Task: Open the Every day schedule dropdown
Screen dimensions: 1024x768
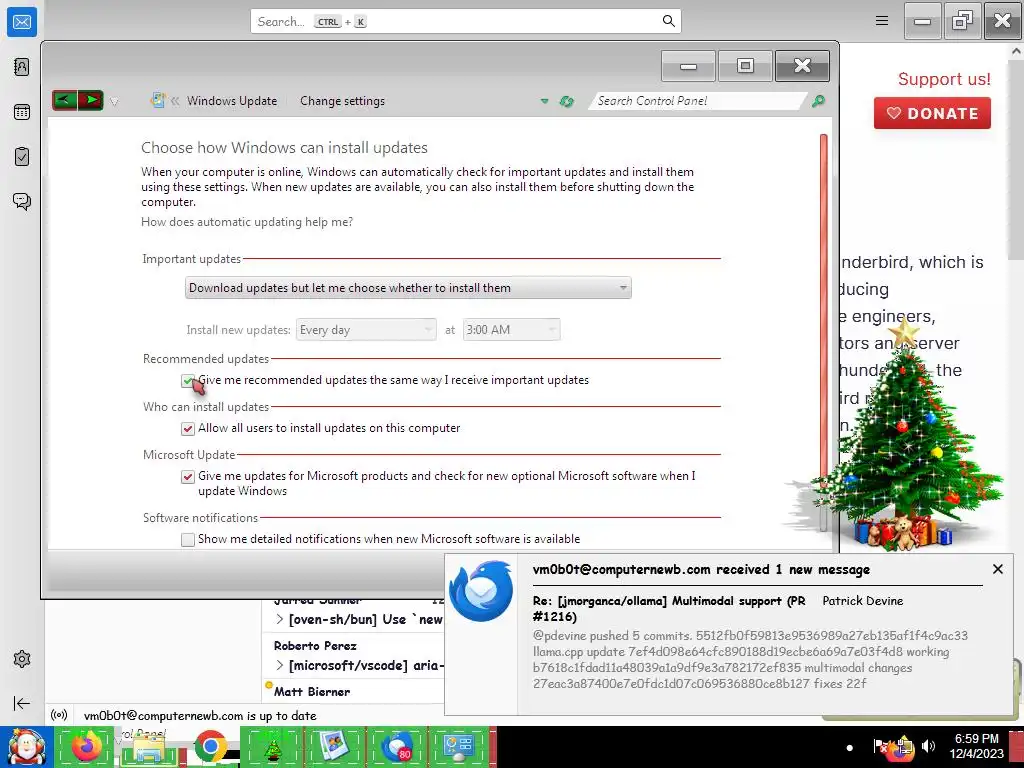Action: coord(366,330)
